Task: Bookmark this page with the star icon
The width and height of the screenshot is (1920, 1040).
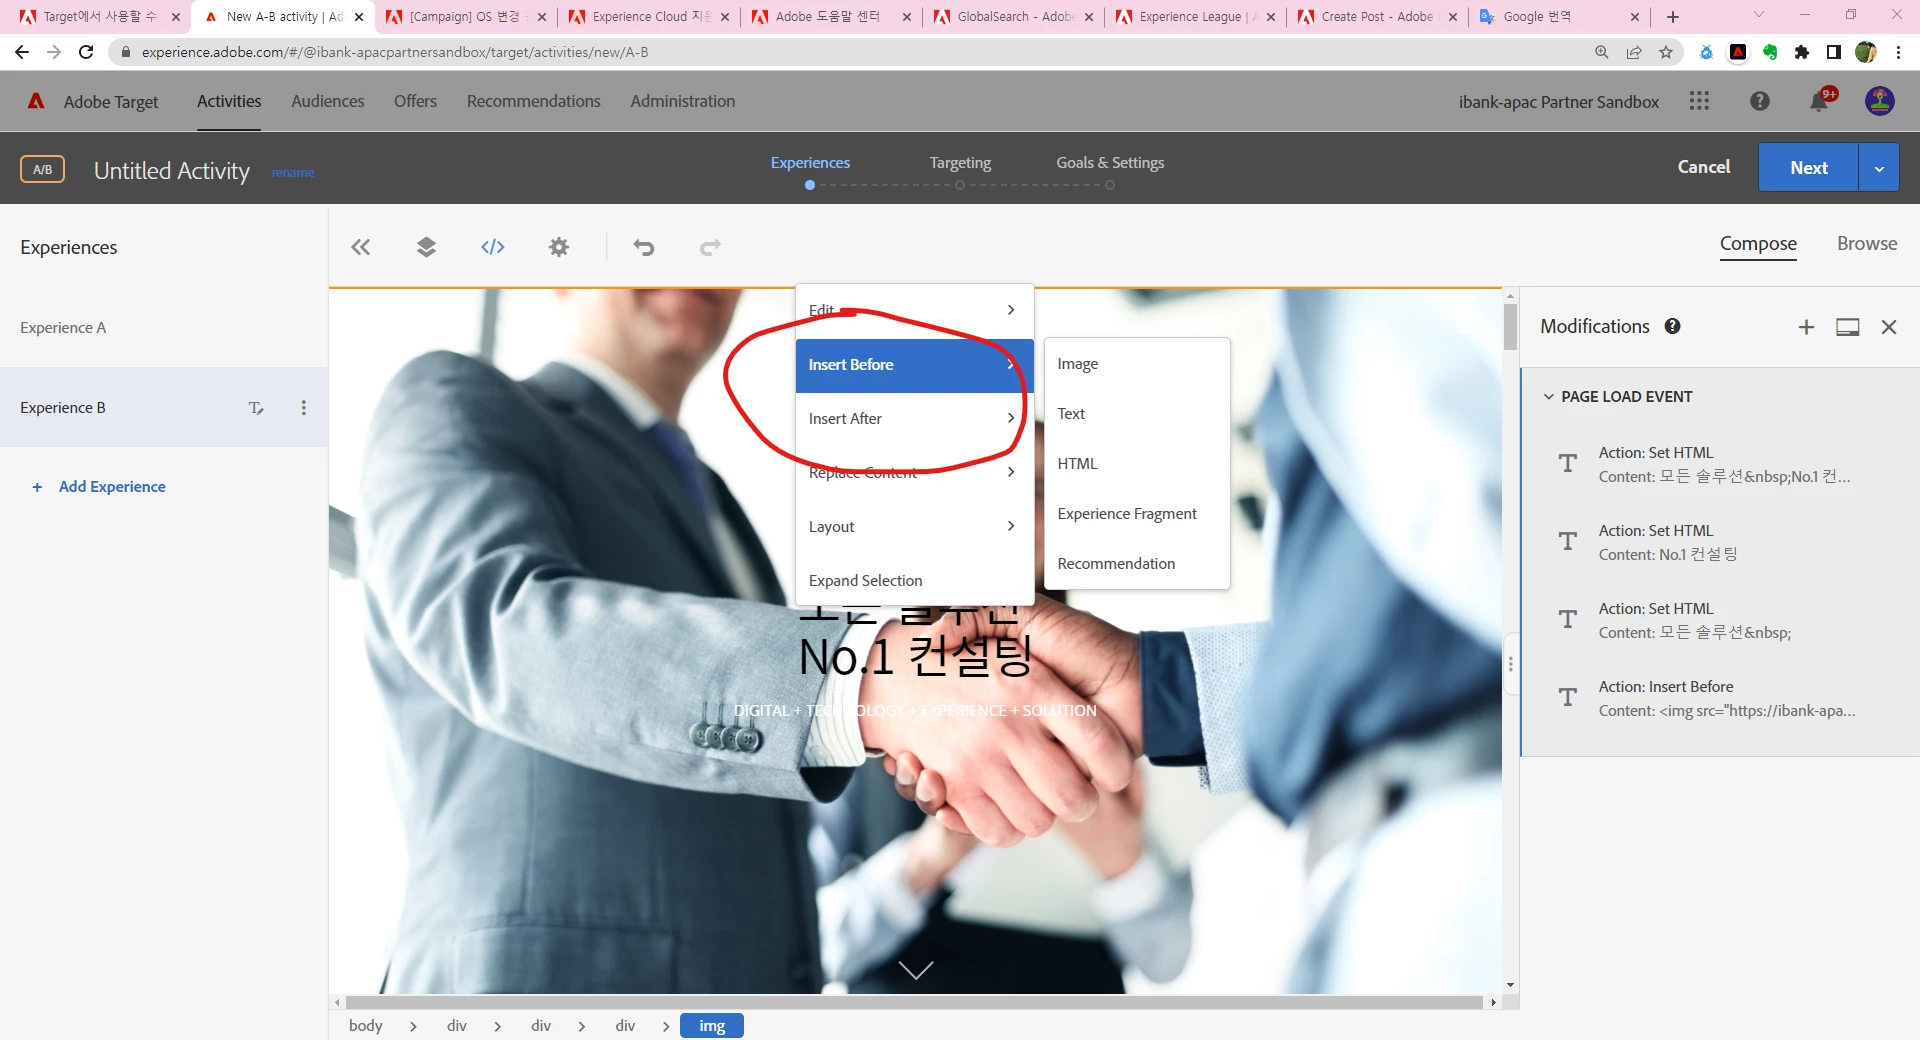Action: pyautogui.click(x=1666, y=52)
